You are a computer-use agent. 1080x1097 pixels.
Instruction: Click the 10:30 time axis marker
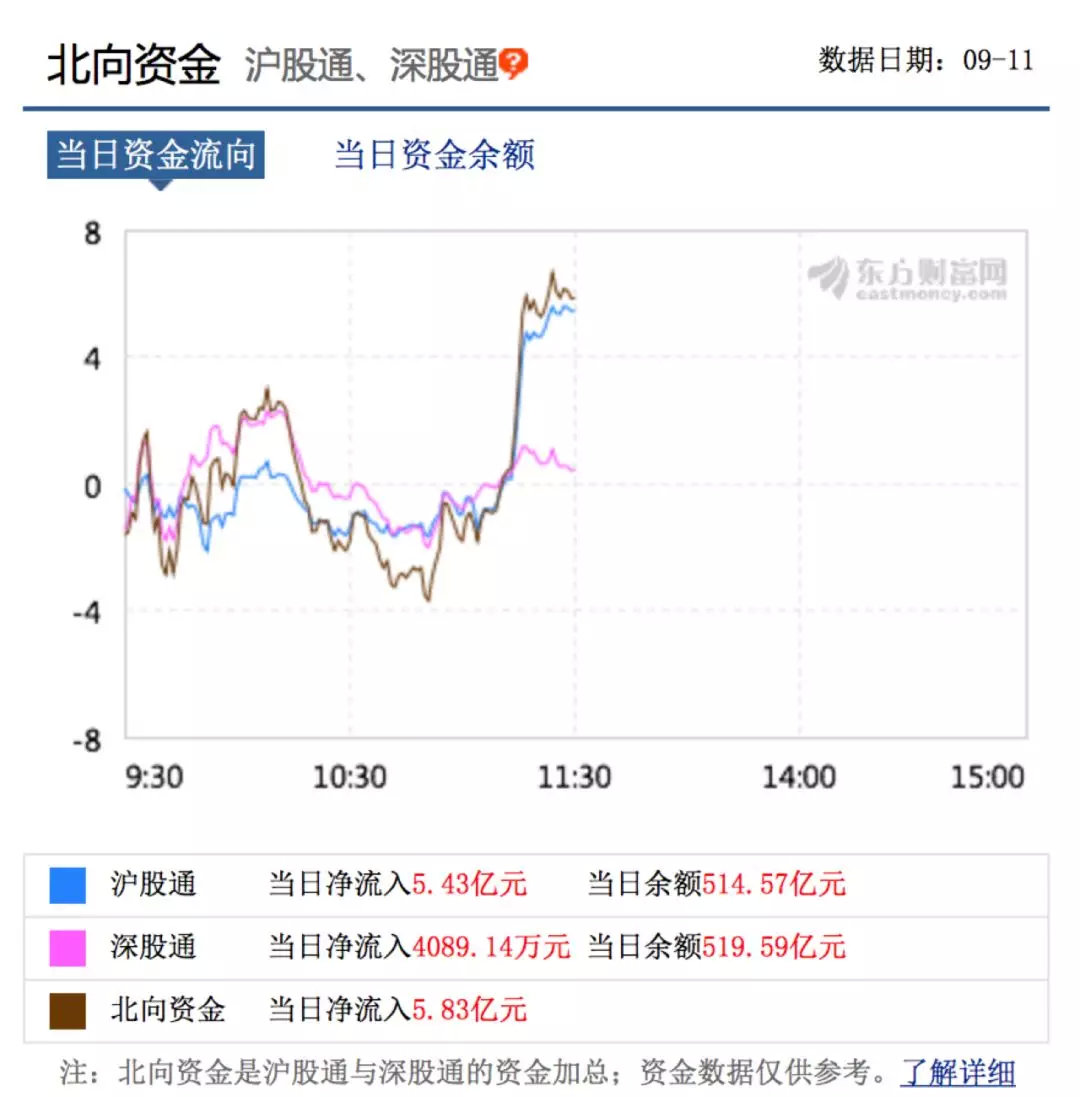[350, 777]
